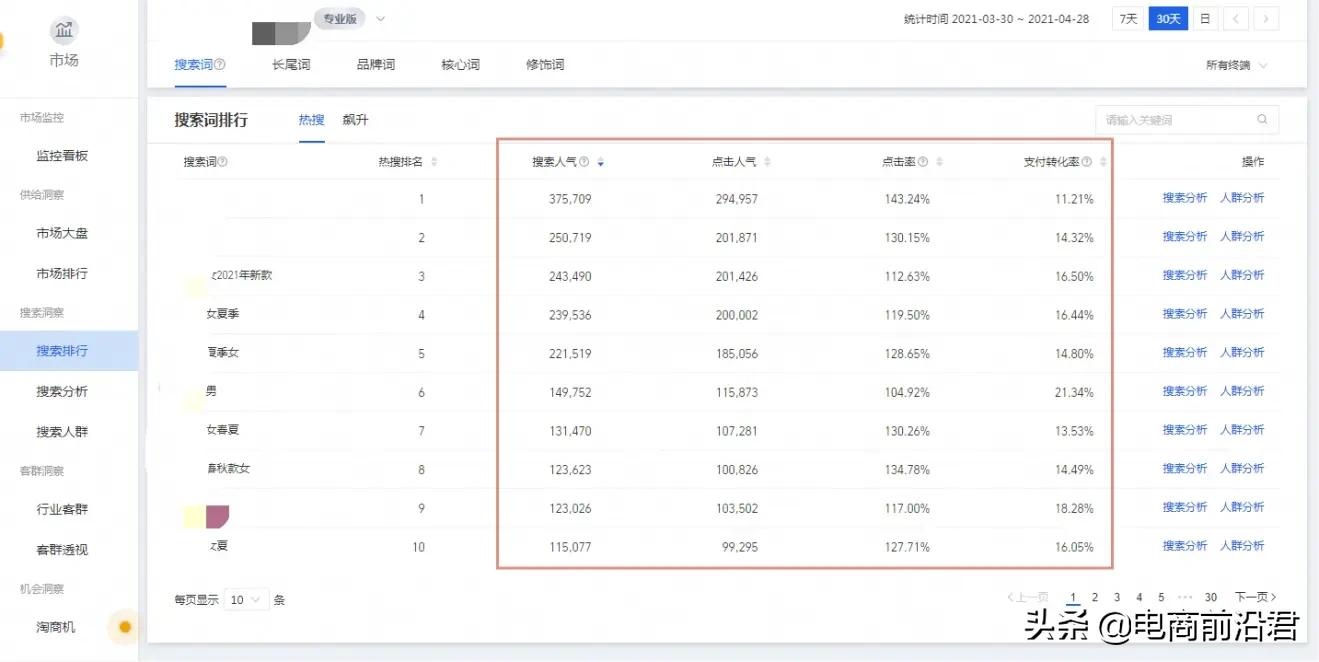Viewport: 1319px width, 662px height.
Task: Switch to the 长尾词 tab
Action: [x=289, y=63]
